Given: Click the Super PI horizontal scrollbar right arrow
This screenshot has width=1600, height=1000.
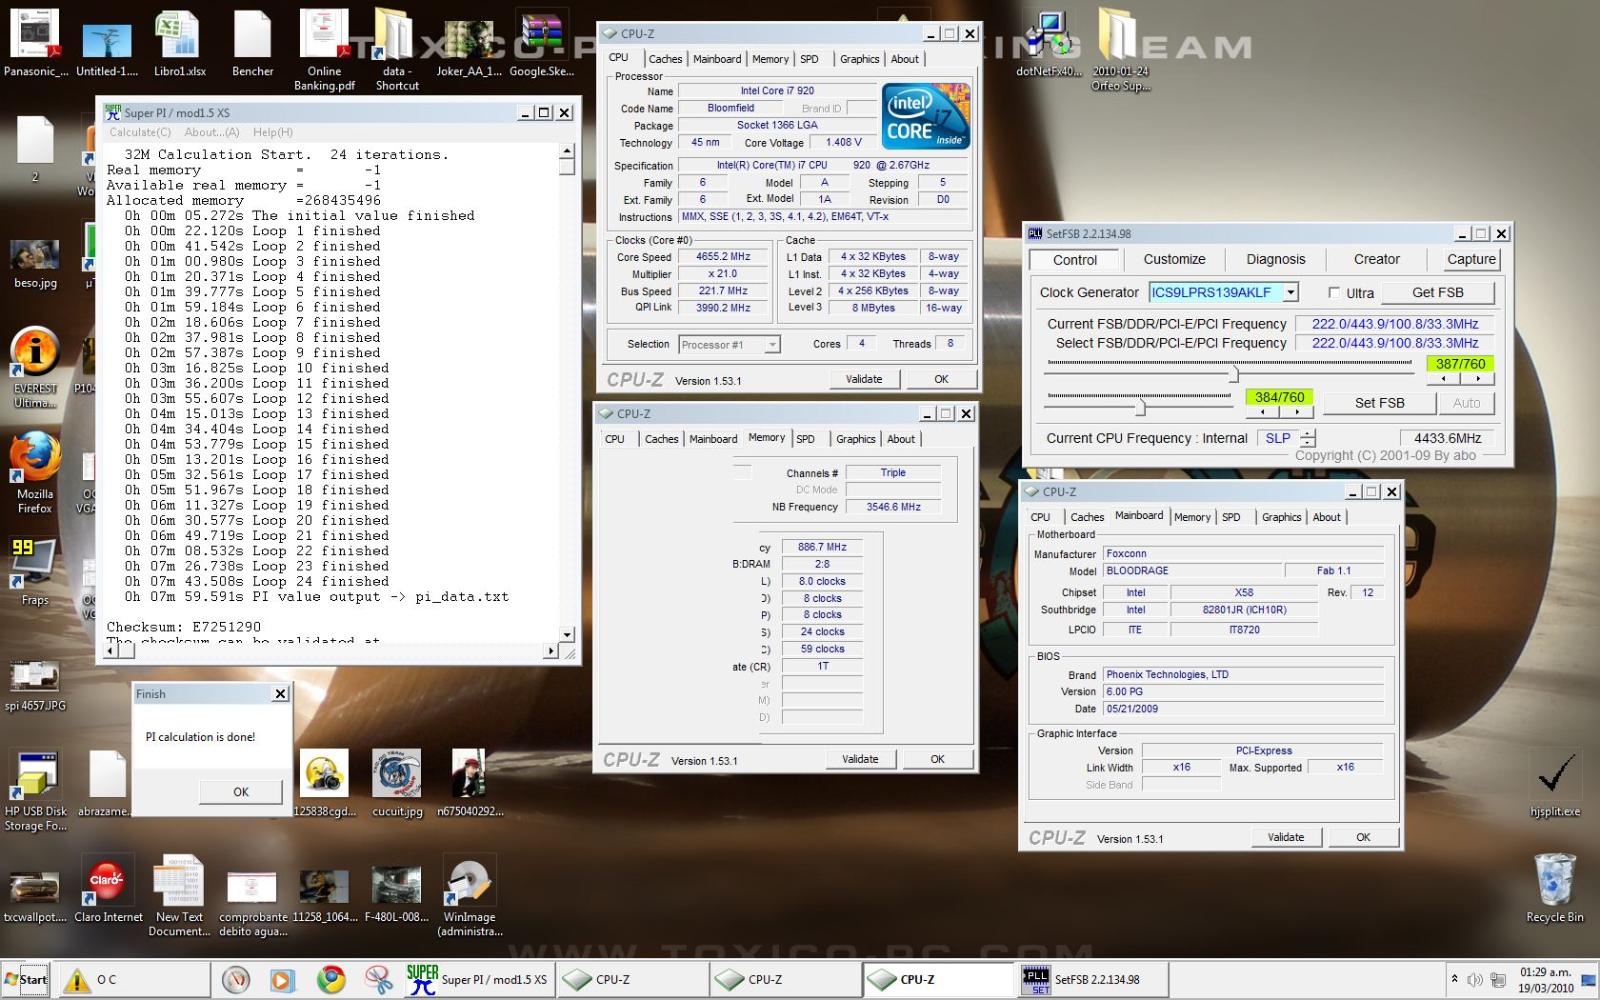Looking at the screenshot, I should (551, 651).
